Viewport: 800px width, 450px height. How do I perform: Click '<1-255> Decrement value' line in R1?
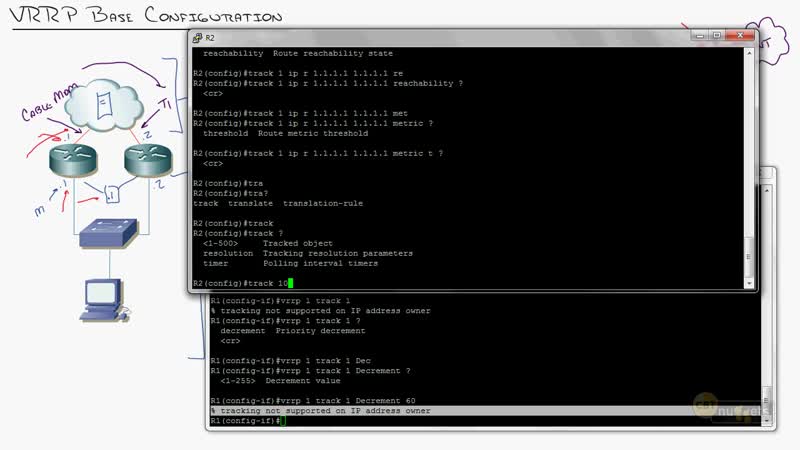(x=280, y=381)
